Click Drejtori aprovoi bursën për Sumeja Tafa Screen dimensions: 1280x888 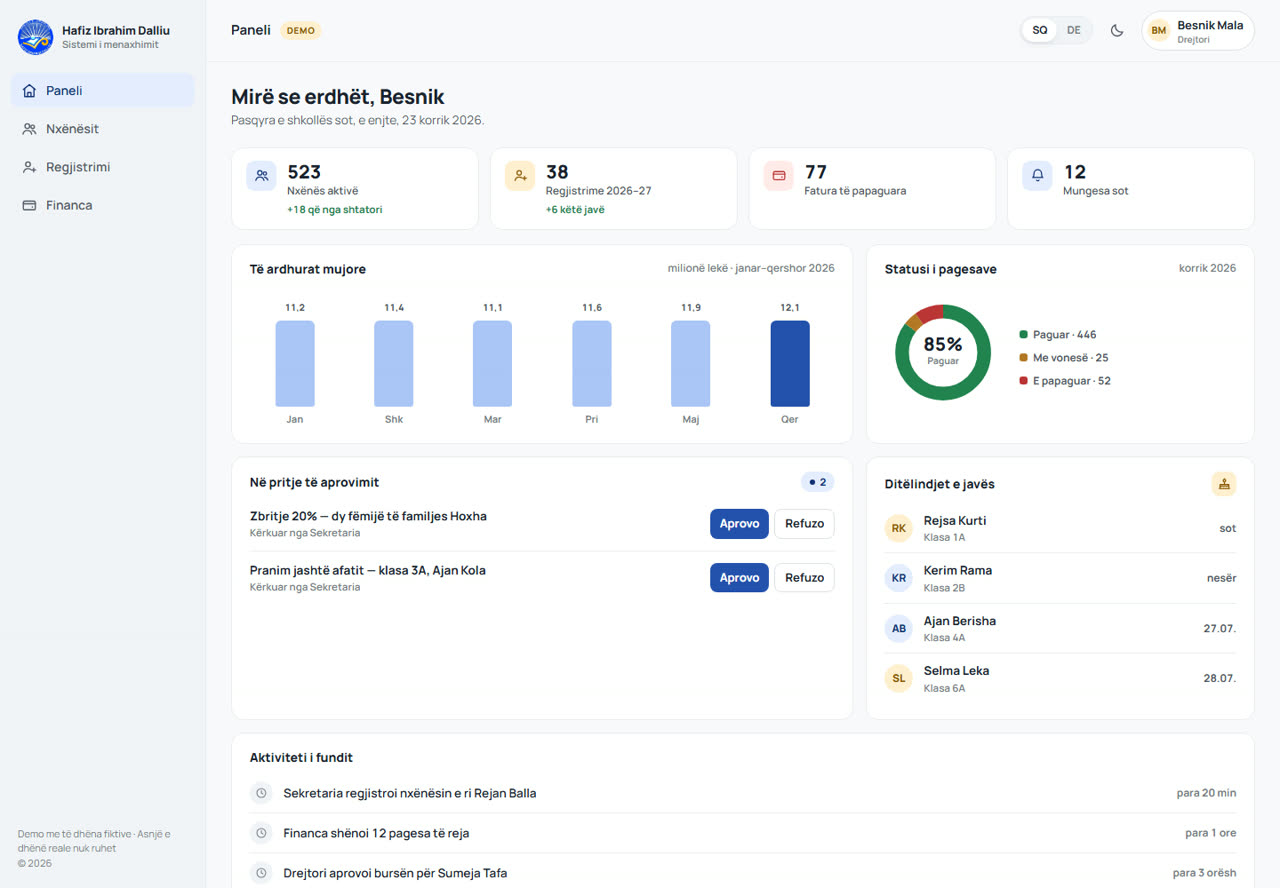(x=395, y=873)
